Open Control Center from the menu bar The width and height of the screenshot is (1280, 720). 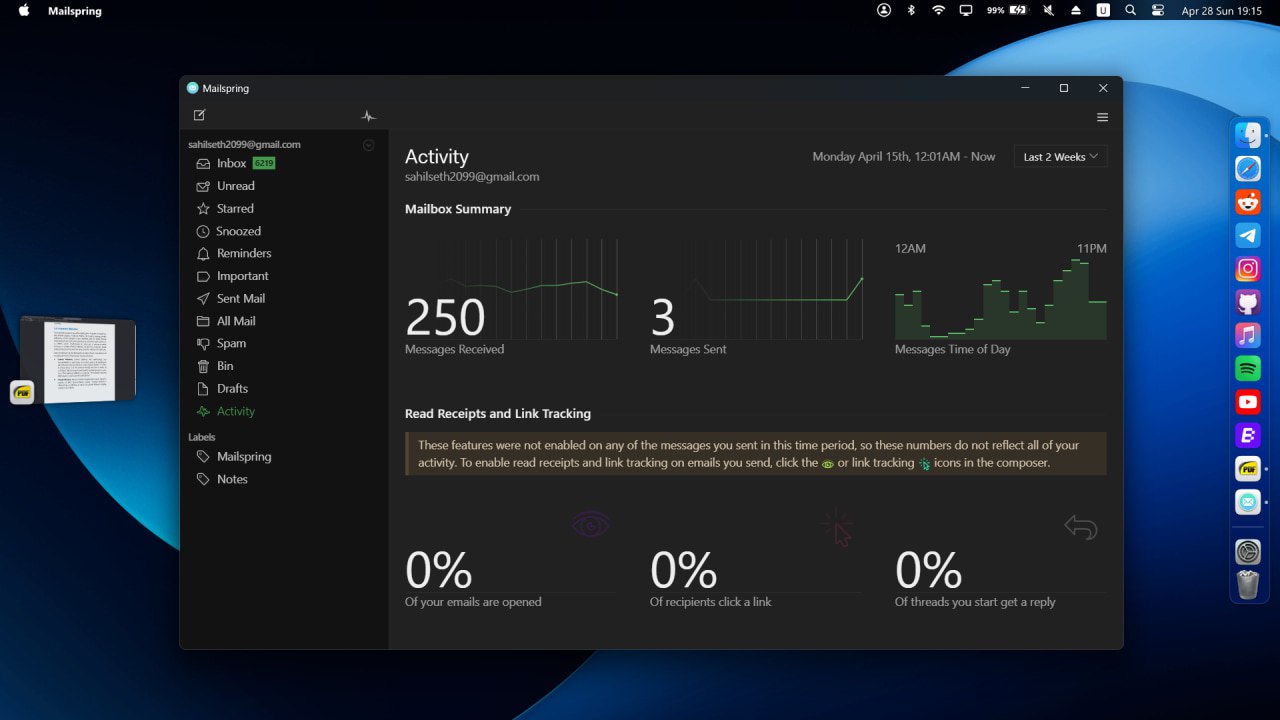(x=1158, y=10)
